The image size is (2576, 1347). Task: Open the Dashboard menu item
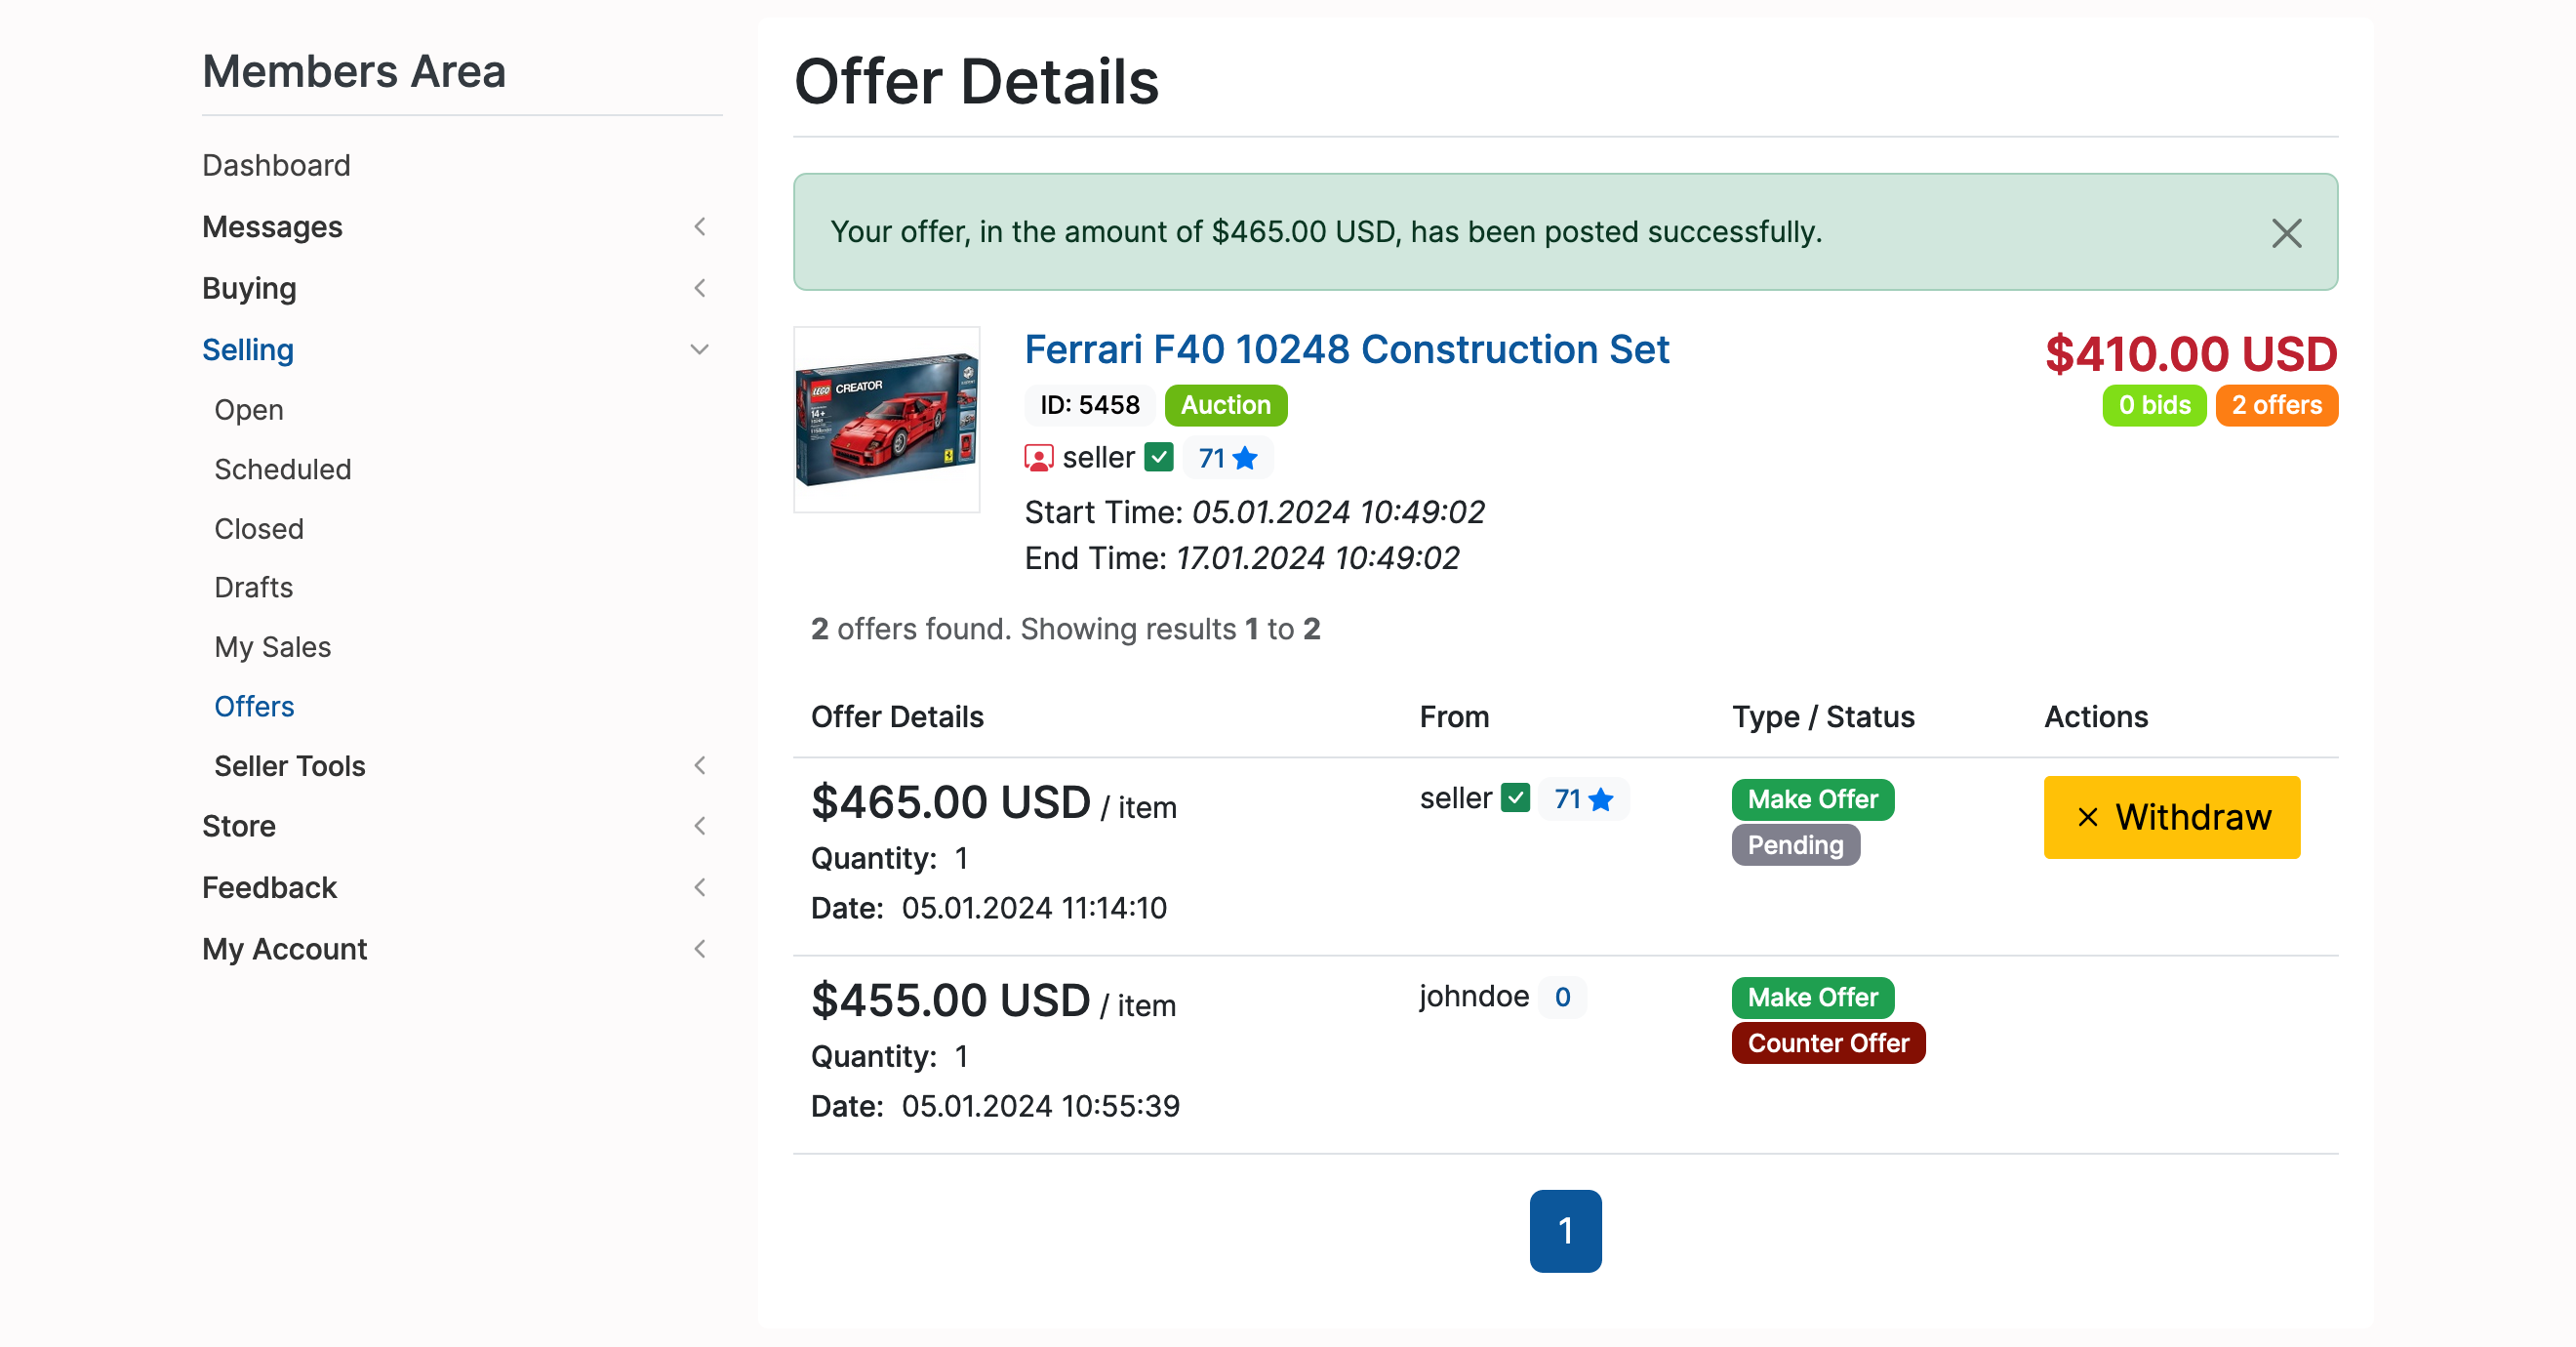coord(276,165)
